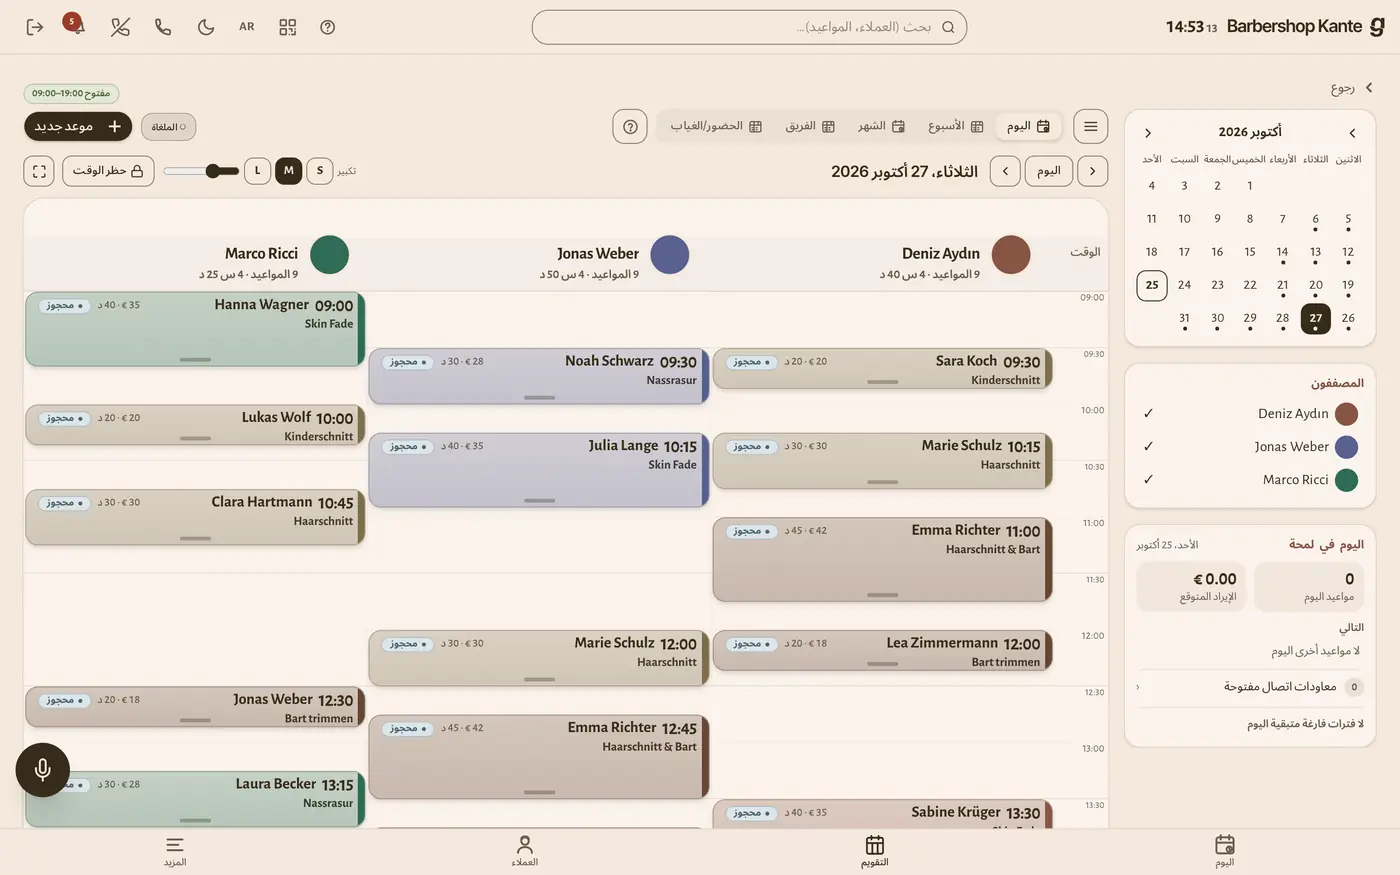Screen dimensions: 1400x875
Task: Open the hamburger menu beside view tabs
Action: point(1091,127)
